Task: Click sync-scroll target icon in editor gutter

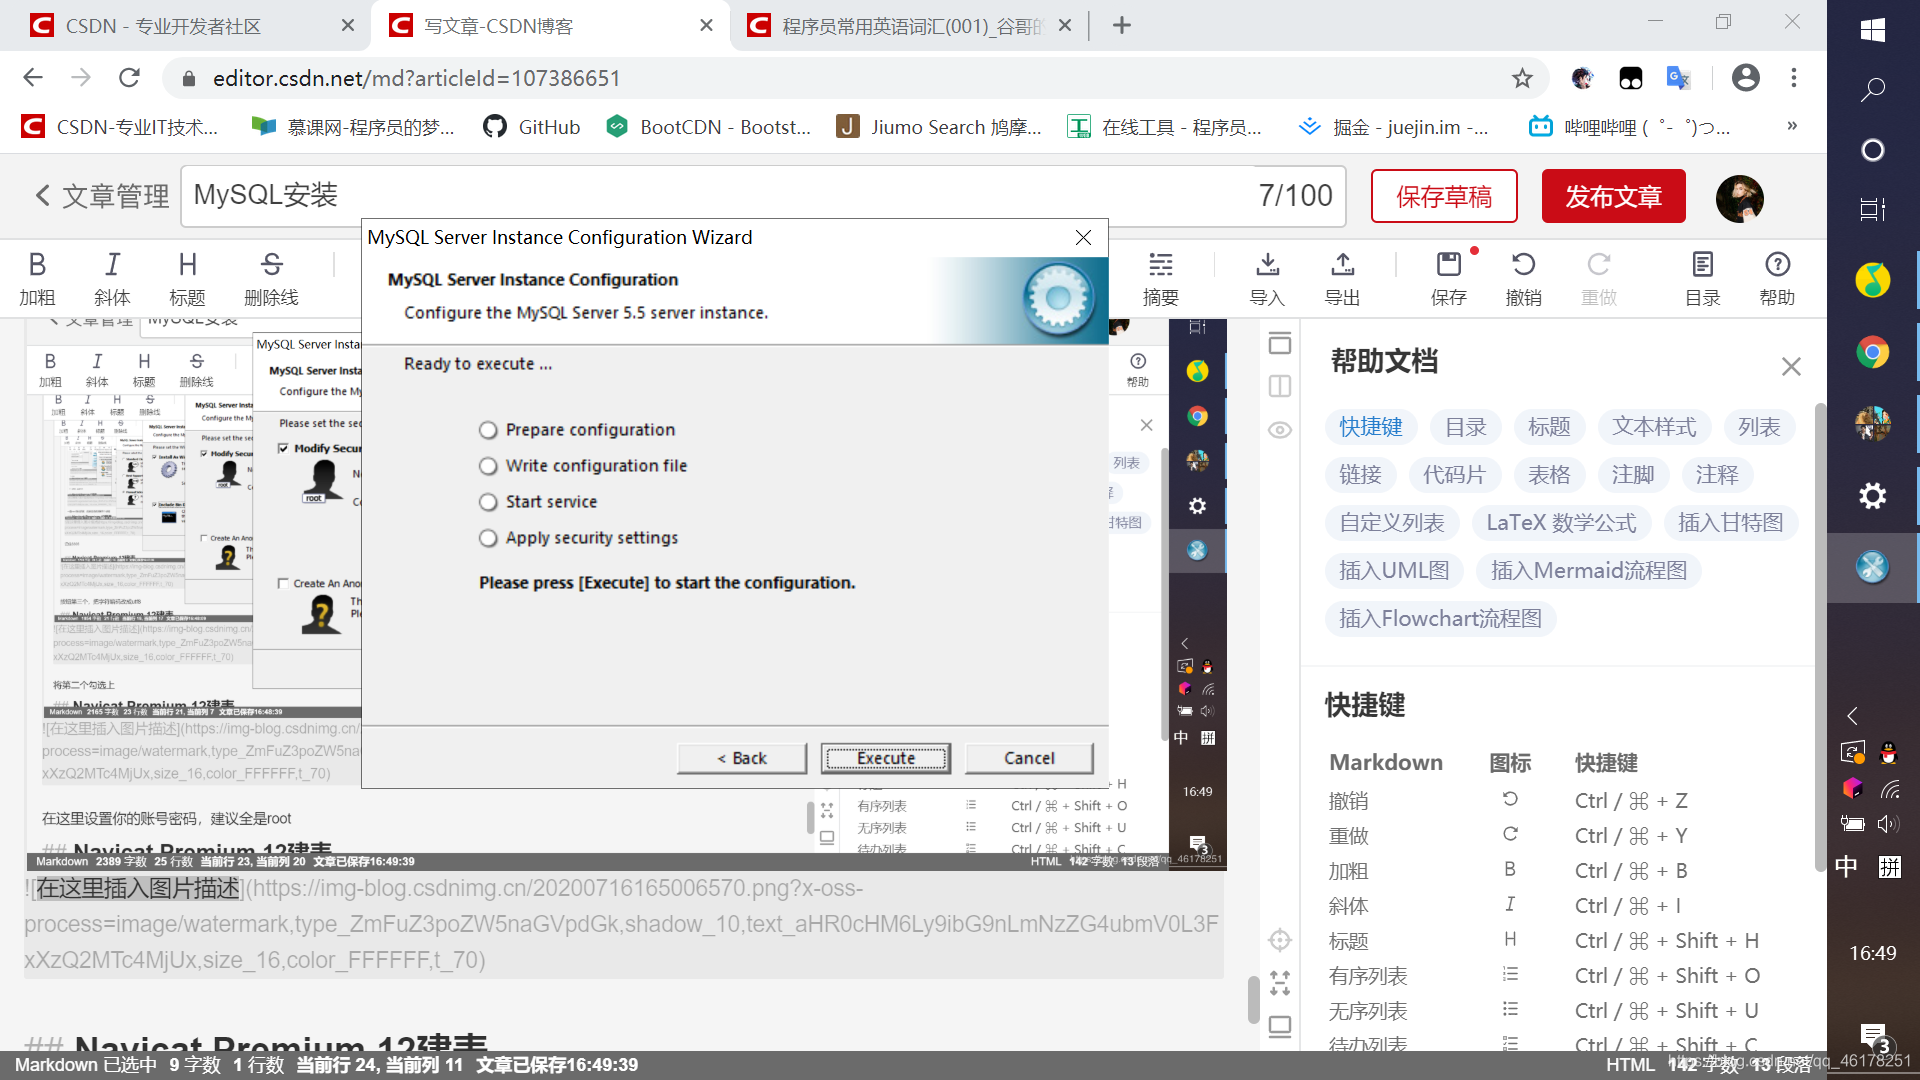Action: [x=1280, y=940]
